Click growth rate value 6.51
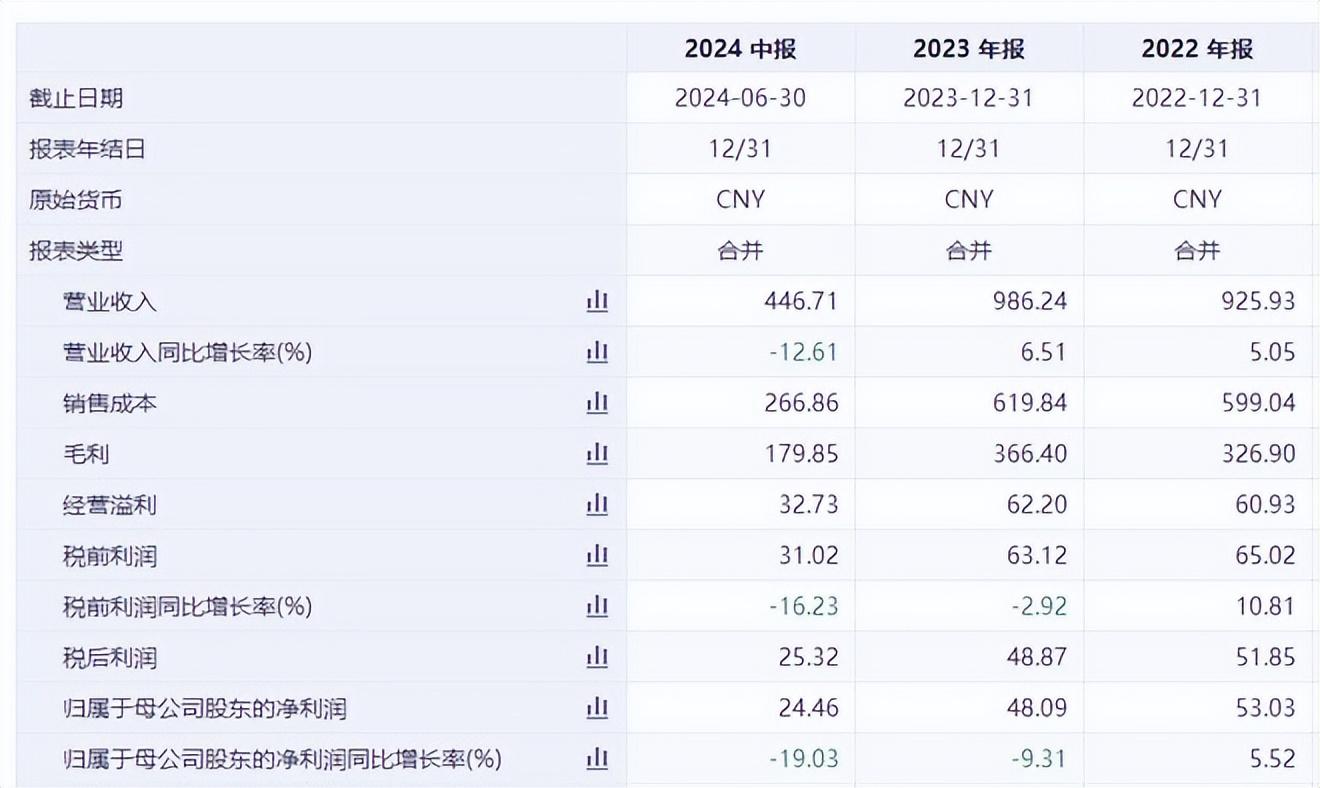This screenshot has height=788, width=1320. (1042, 352)
